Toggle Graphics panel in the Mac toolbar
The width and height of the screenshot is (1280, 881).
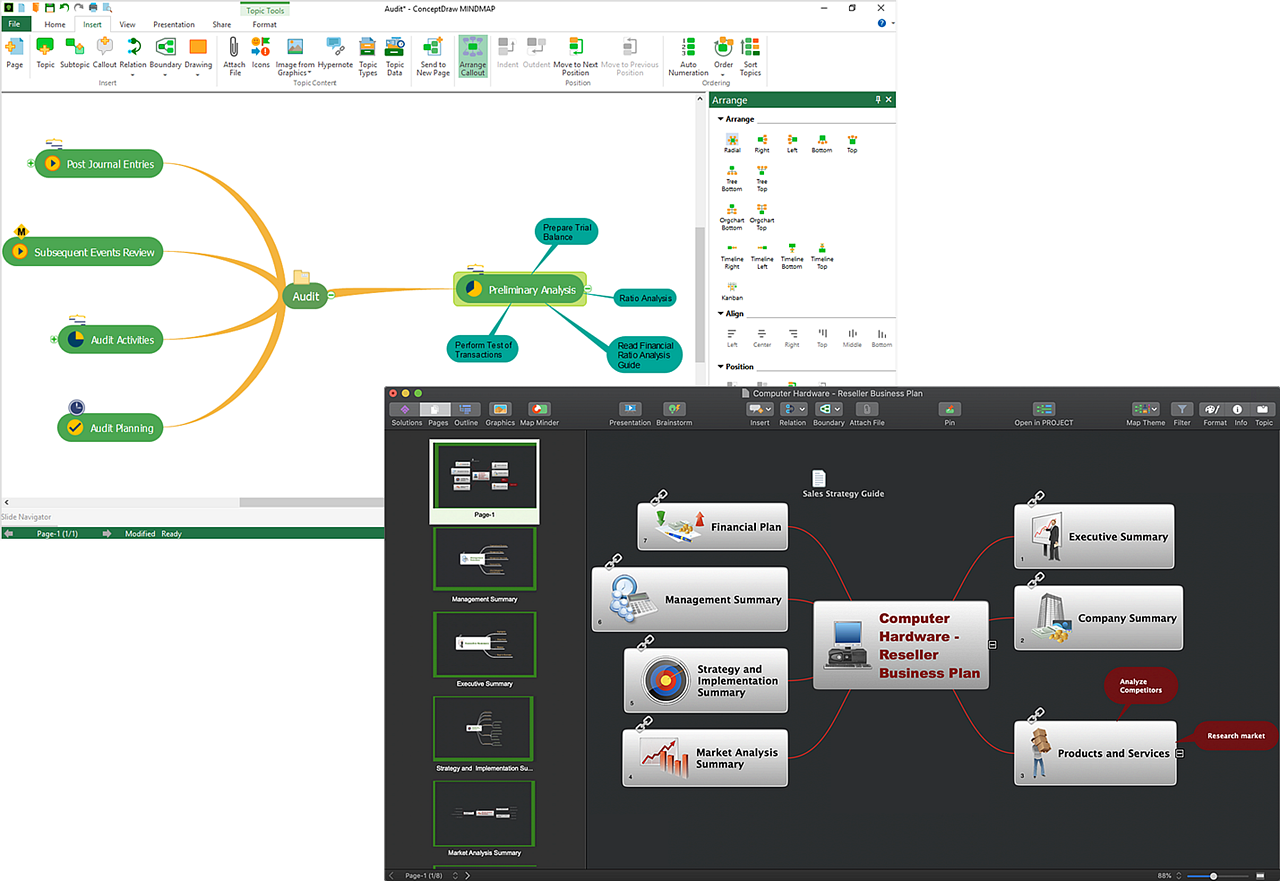pos(500,414)
